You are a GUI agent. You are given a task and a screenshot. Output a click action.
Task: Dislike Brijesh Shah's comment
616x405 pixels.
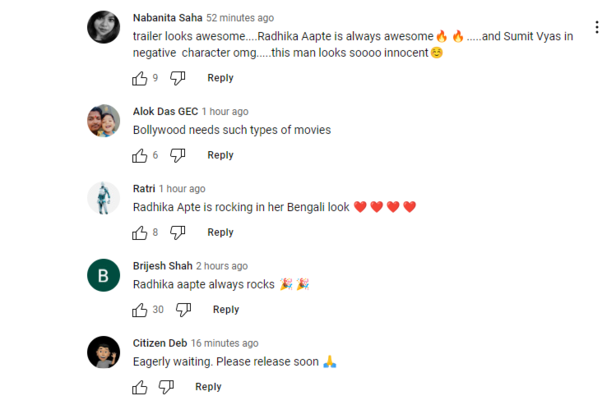pos(184,310)
